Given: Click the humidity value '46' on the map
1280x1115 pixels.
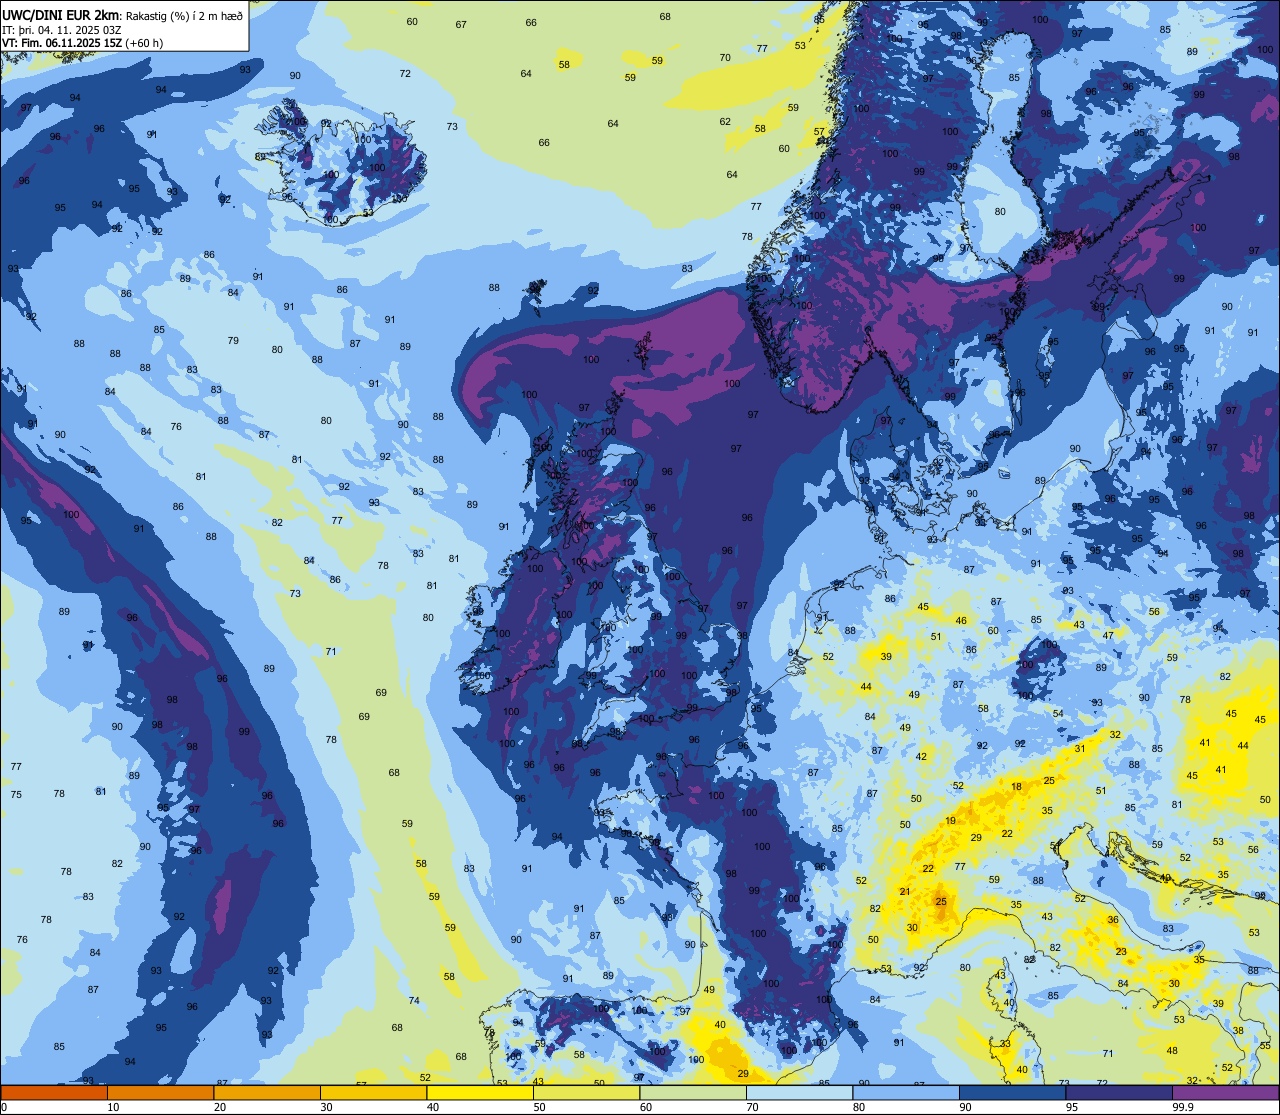Looking at the screenshot, I should (961, 621).
